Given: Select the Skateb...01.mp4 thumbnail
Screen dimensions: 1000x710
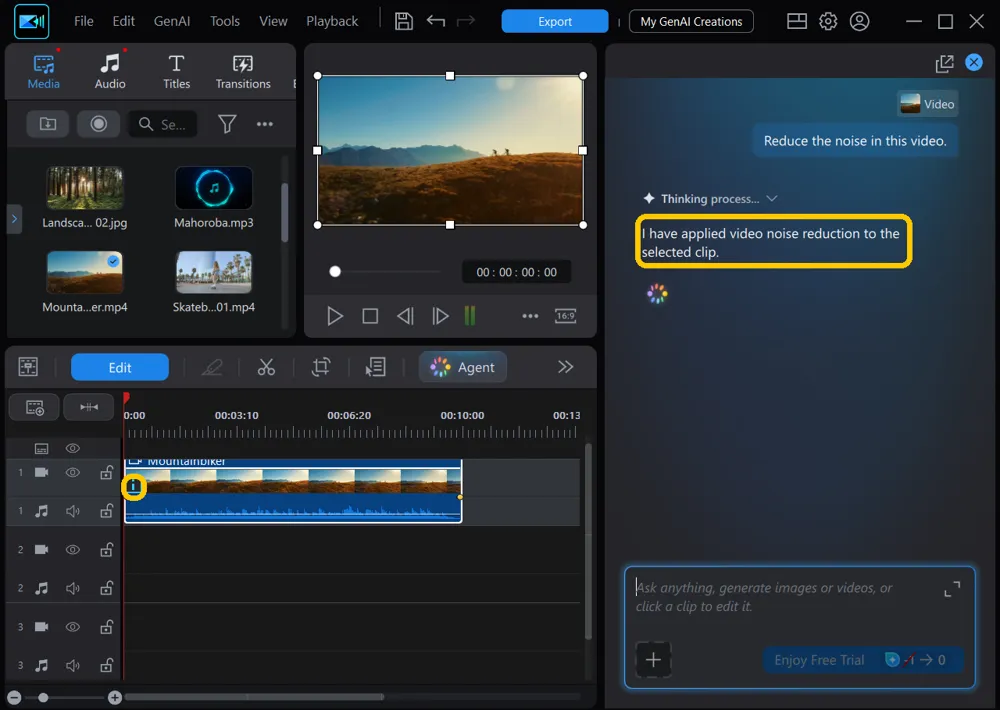Looking at the screenshot, I should (214, 272).
